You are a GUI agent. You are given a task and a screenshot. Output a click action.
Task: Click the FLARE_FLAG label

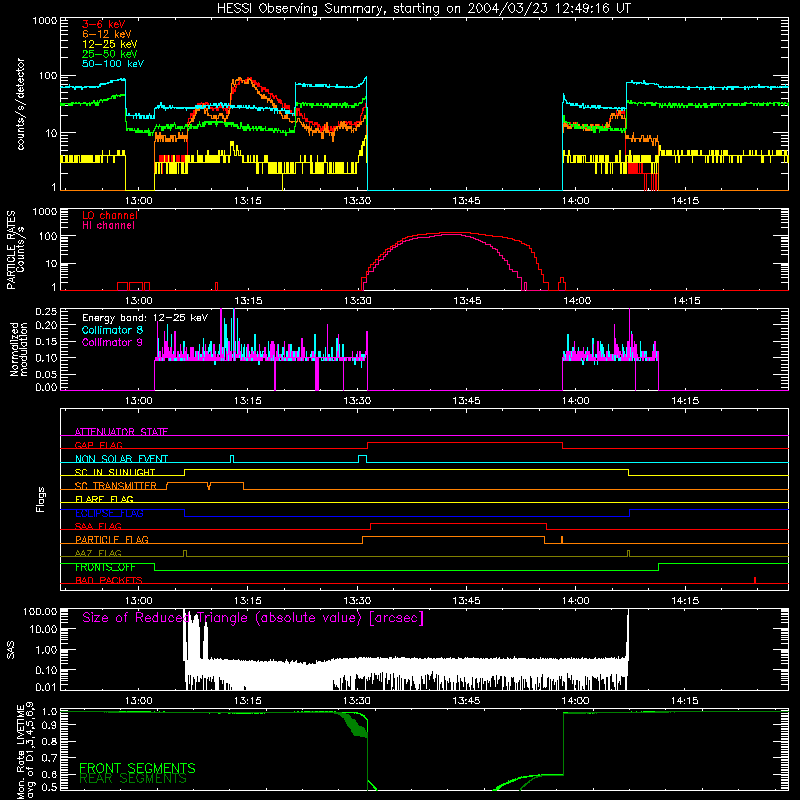click(104, 499)
